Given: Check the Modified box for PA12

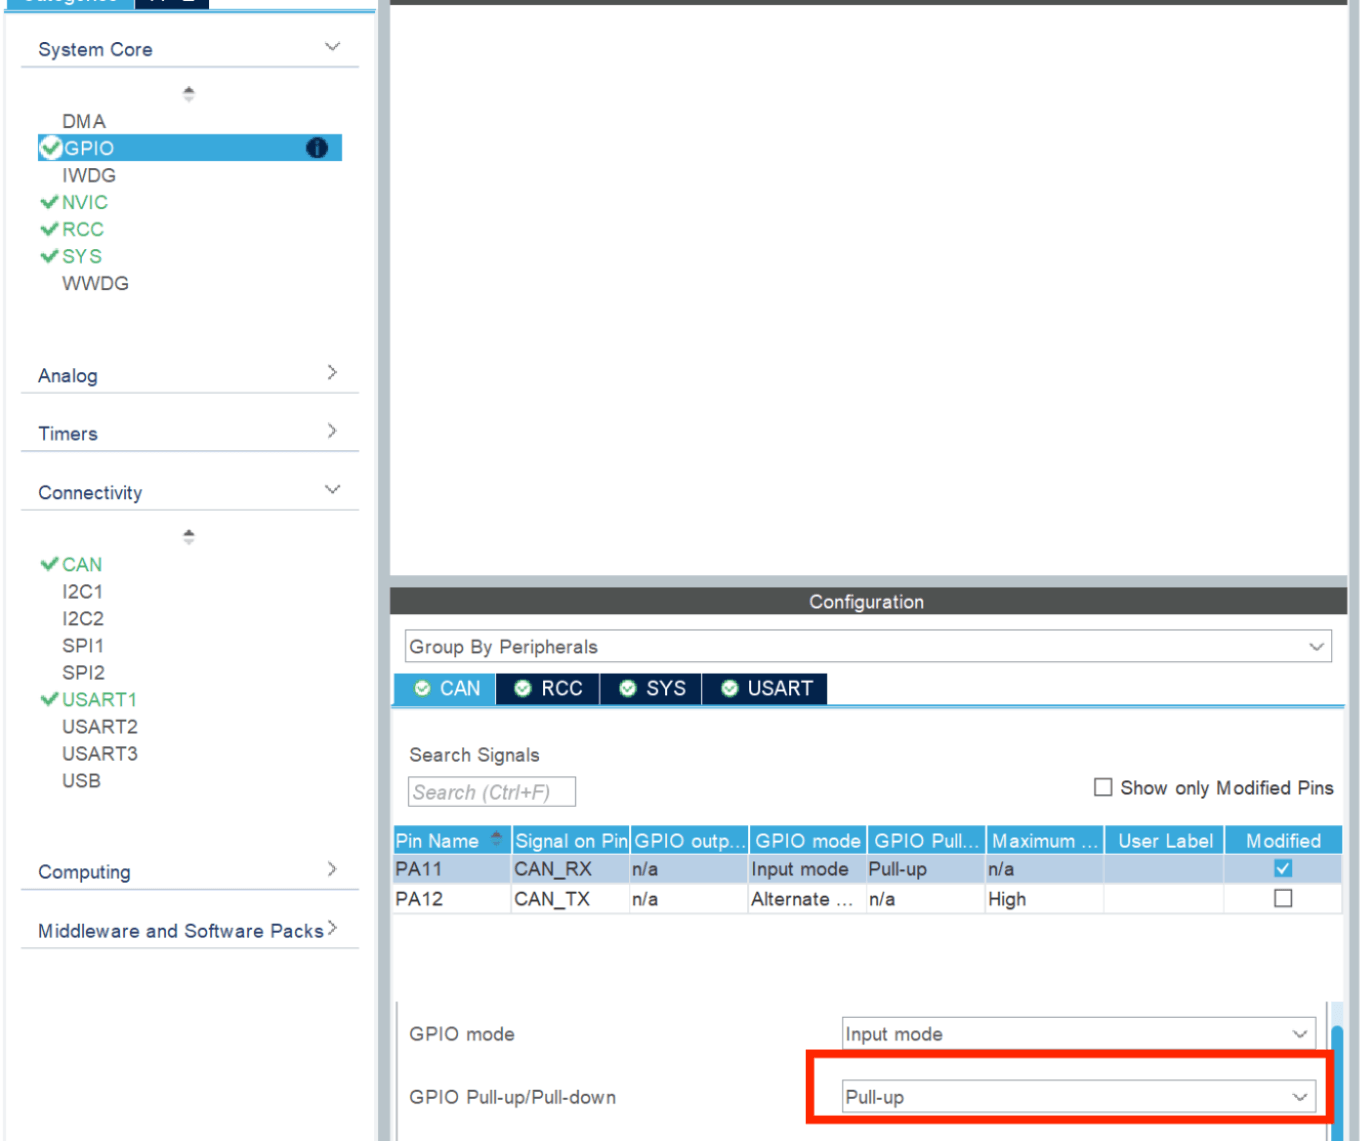Looking at the screenshot, I should (x=1283, y=898).
